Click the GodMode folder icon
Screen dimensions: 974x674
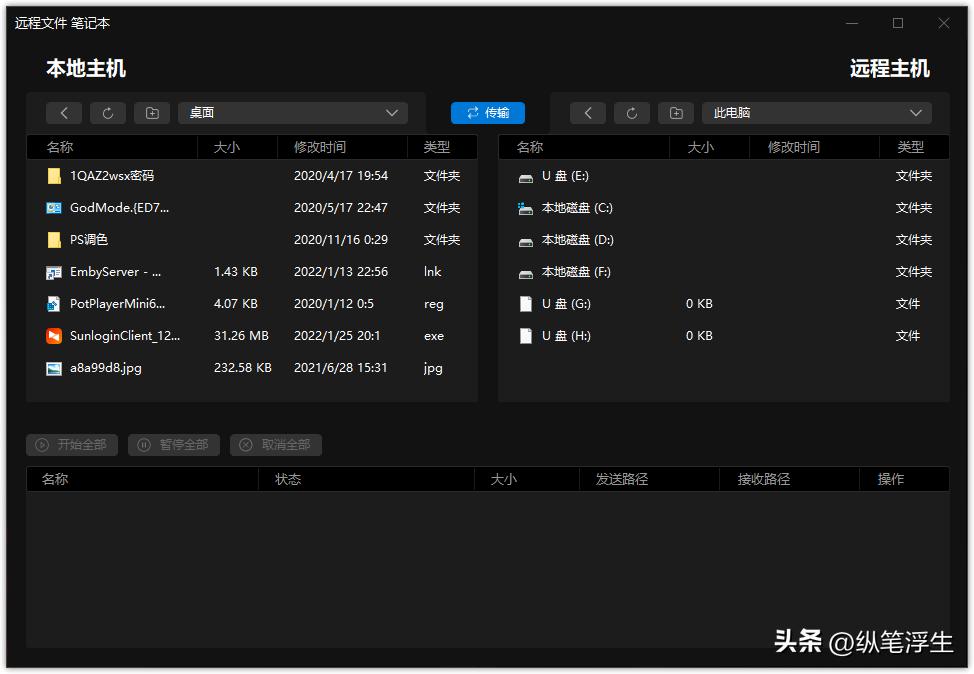coord(53,207)
